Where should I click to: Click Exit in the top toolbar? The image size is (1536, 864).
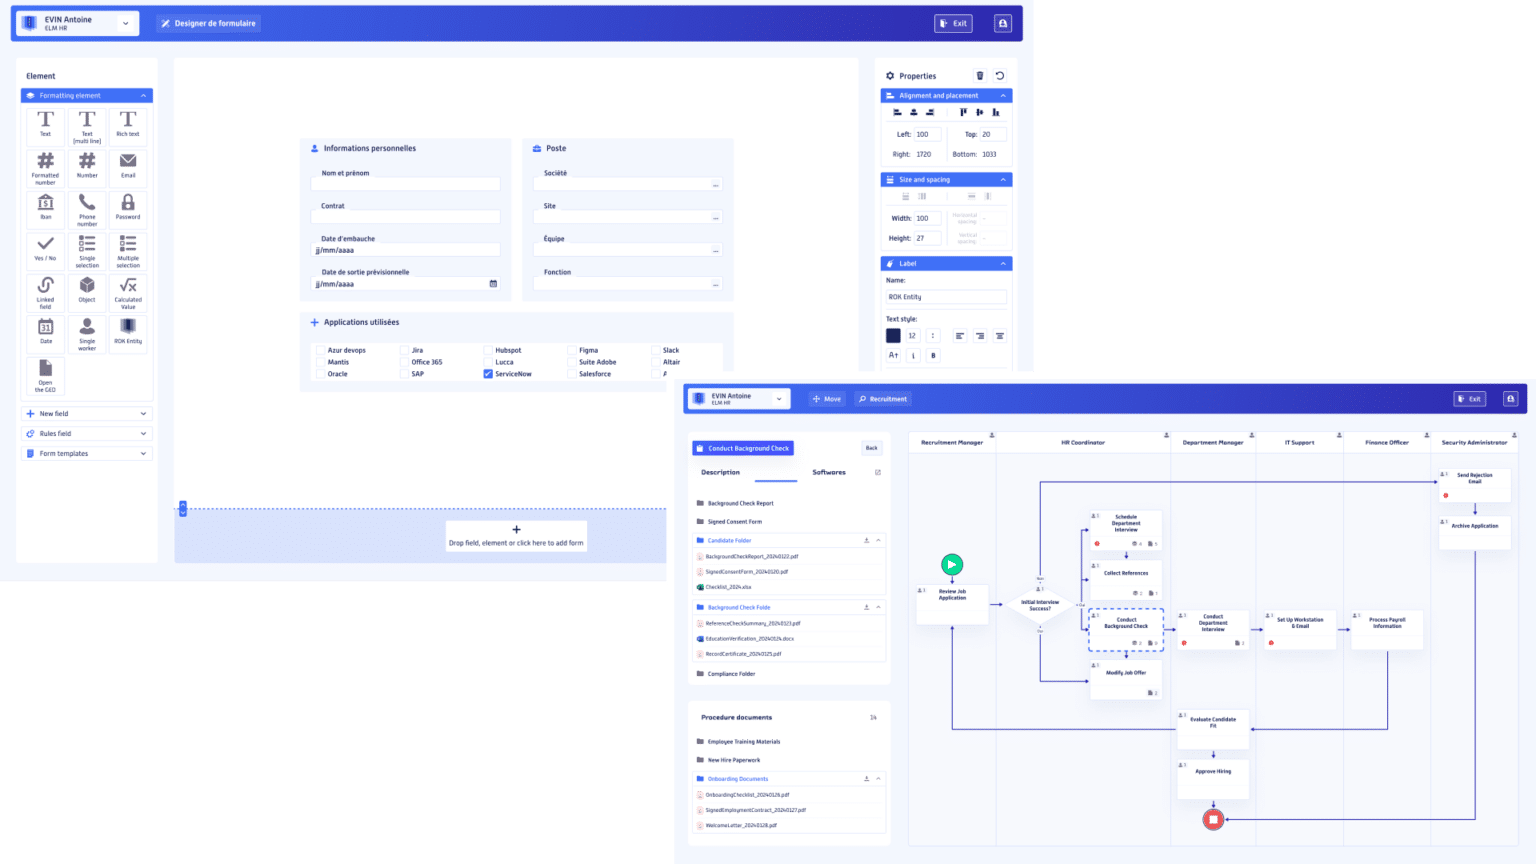pyautogui.click(x=953, y=22)
